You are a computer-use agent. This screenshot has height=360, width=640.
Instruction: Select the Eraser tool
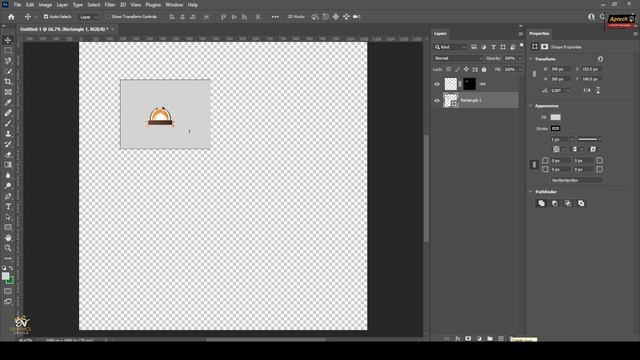click(x=8, y=155)
